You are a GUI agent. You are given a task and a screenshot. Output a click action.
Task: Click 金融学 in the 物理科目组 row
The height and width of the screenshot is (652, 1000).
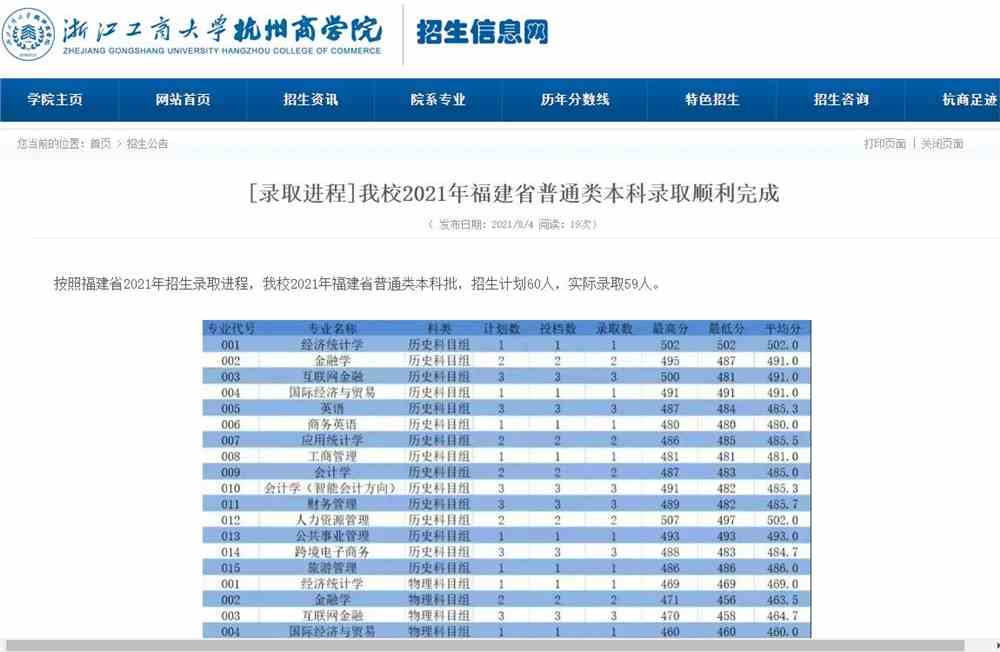332,600
